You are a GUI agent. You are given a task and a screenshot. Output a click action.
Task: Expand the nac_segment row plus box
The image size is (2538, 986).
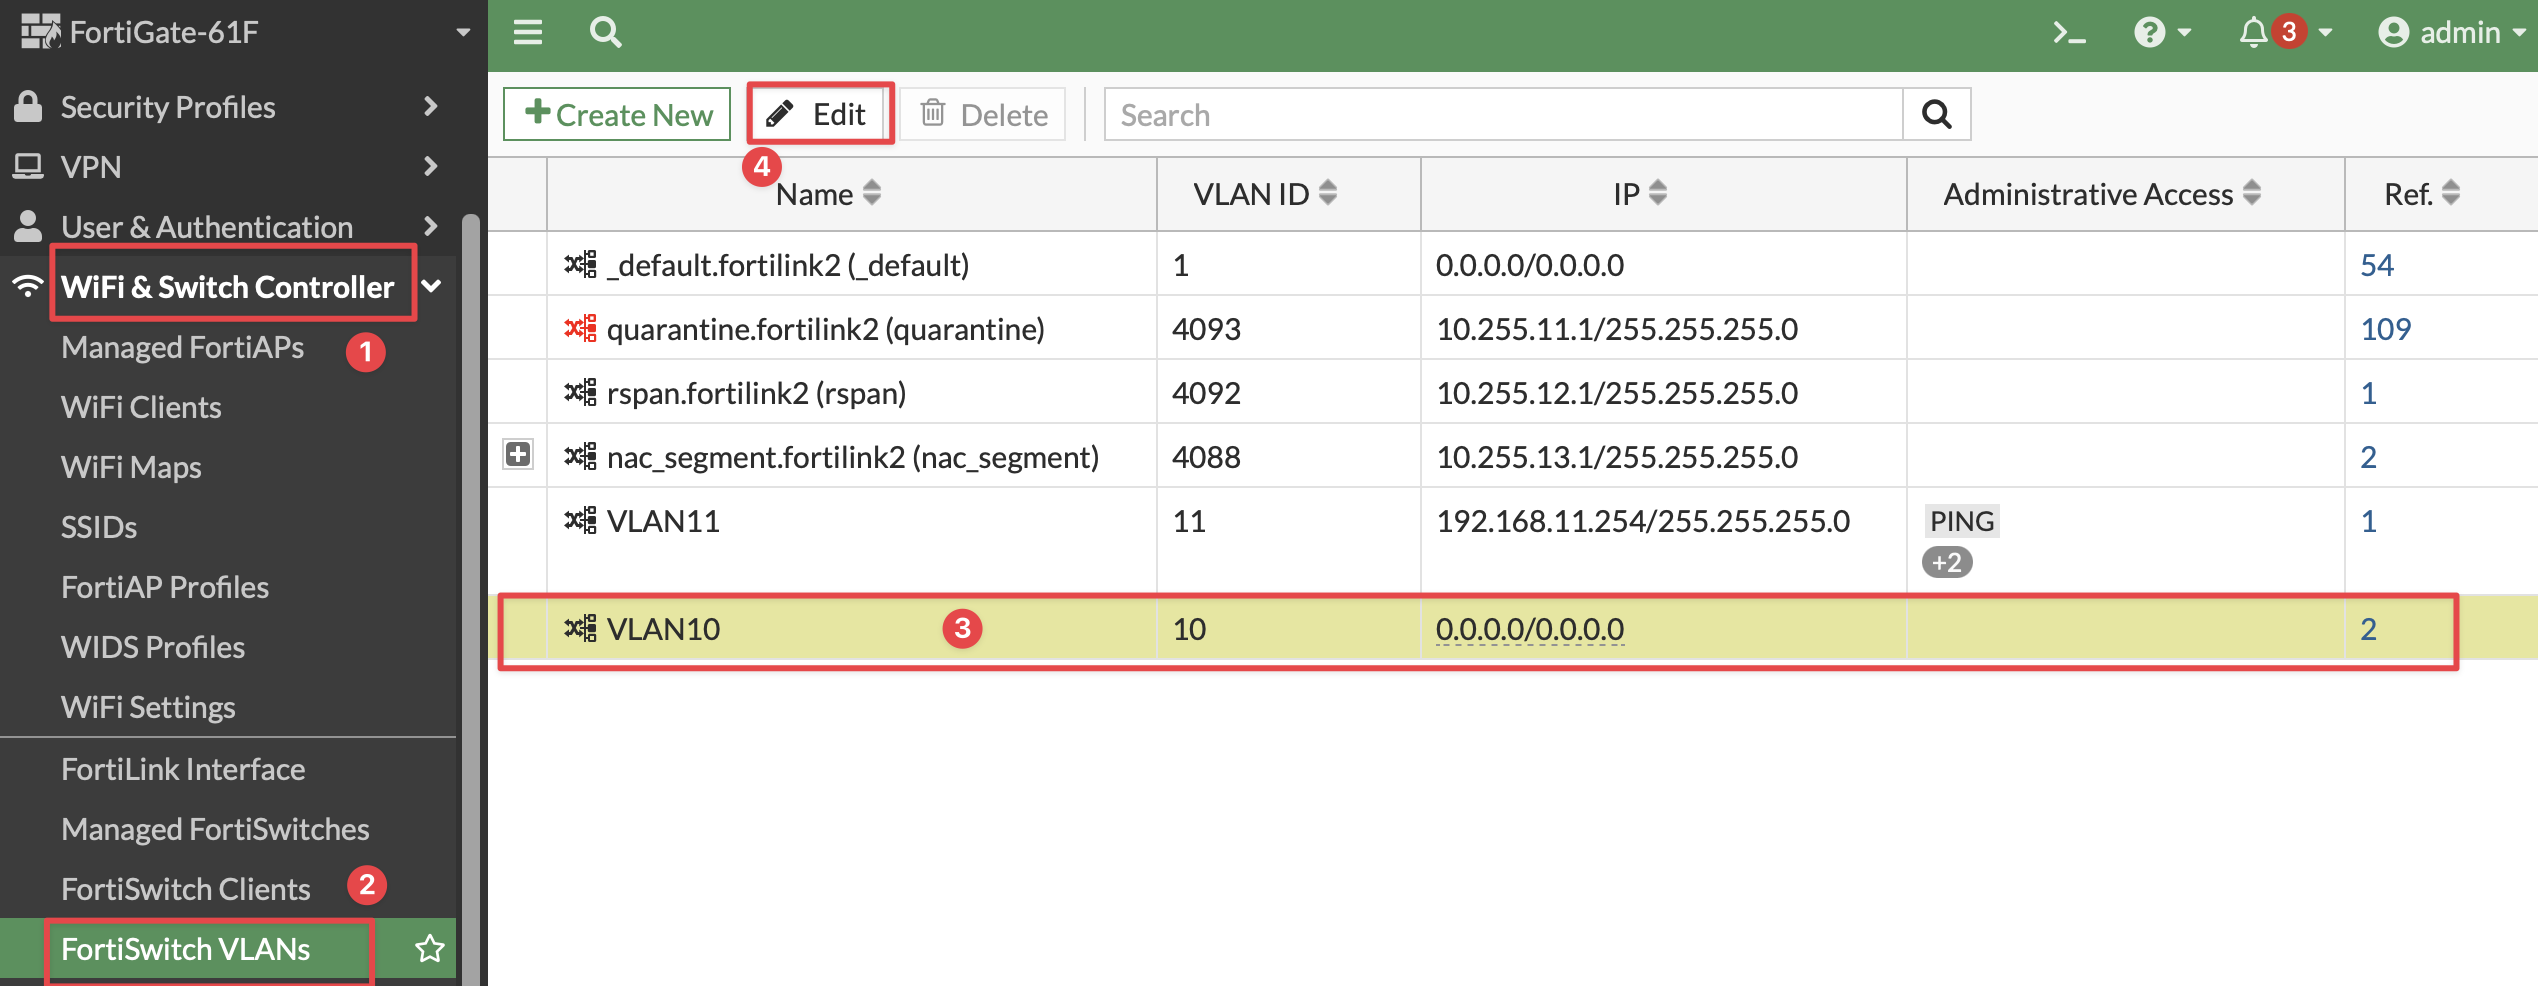point(518,455)
